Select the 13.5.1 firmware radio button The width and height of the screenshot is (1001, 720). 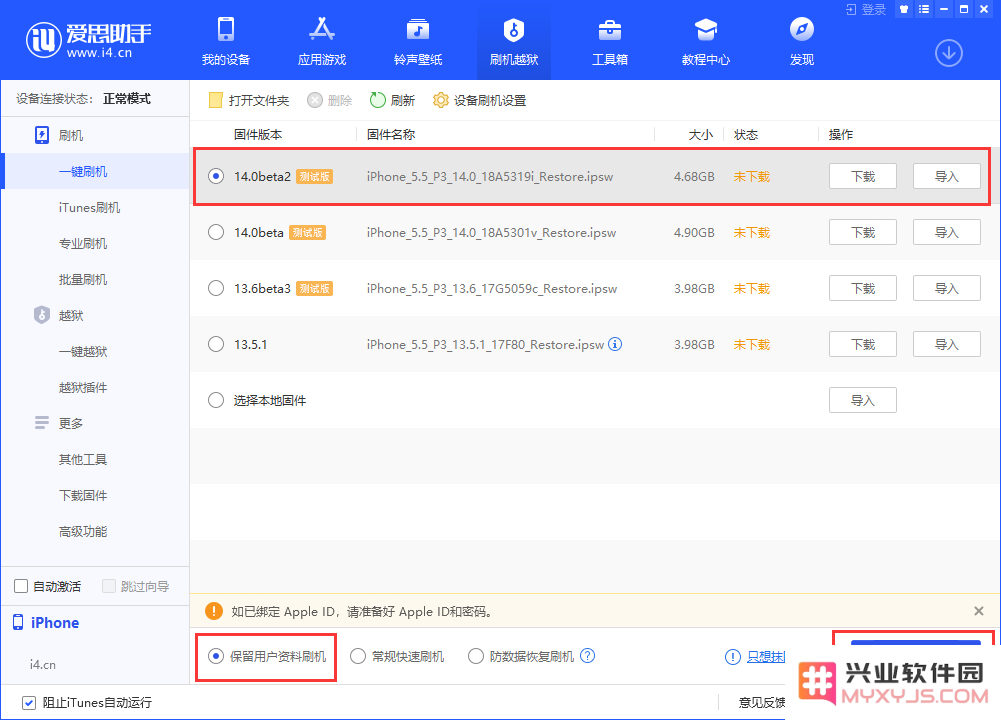click(x=216, y=345)
